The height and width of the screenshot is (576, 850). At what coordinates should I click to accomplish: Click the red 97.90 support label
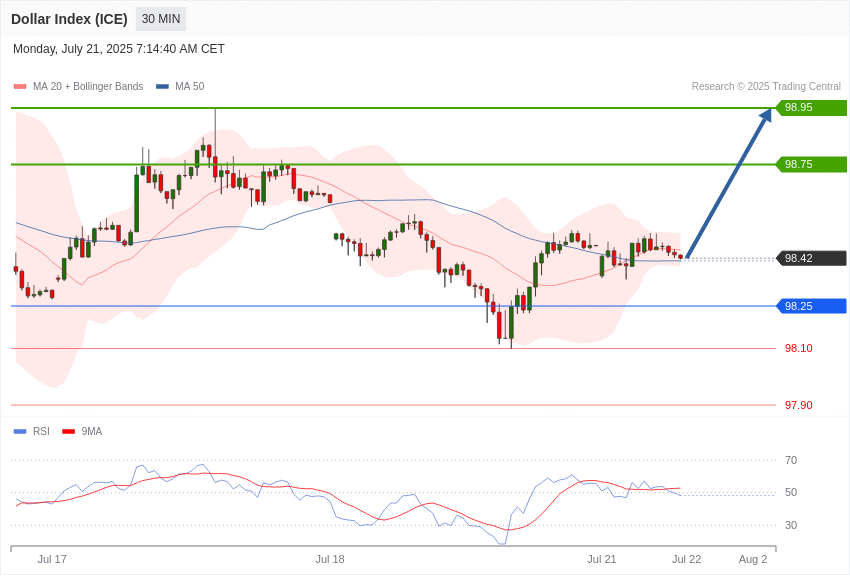(x=799, y=405)
